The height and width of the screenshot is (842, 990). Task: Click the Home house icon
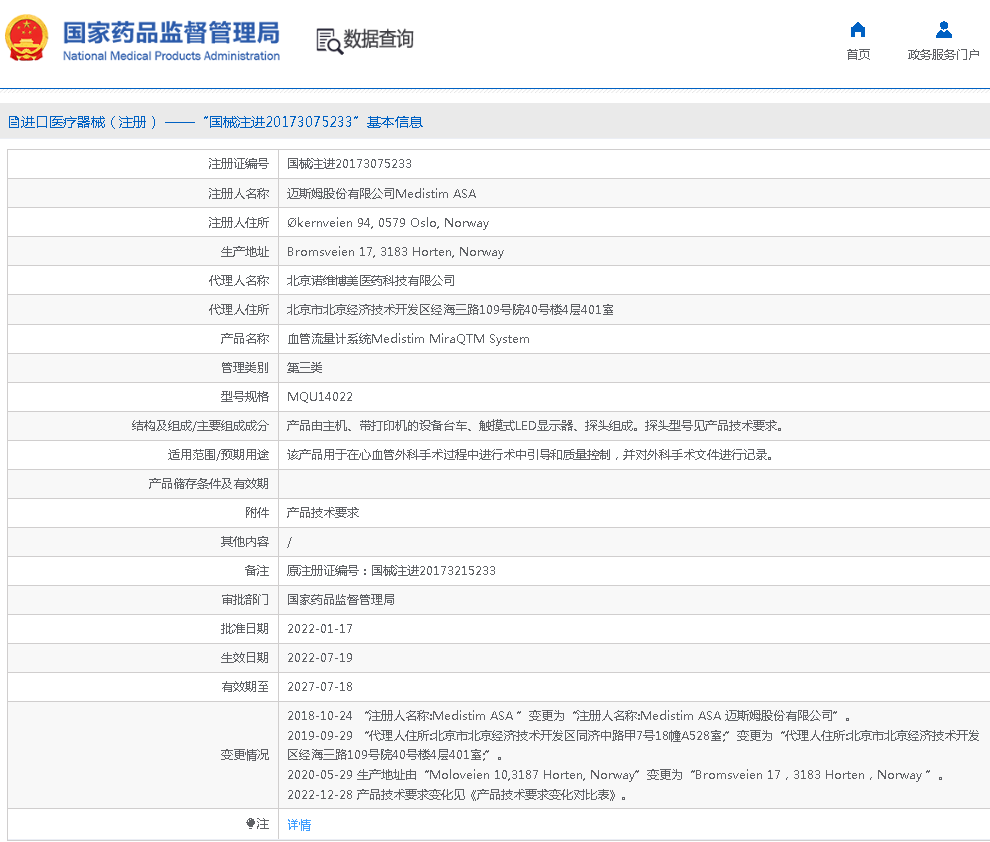point(857,30)
